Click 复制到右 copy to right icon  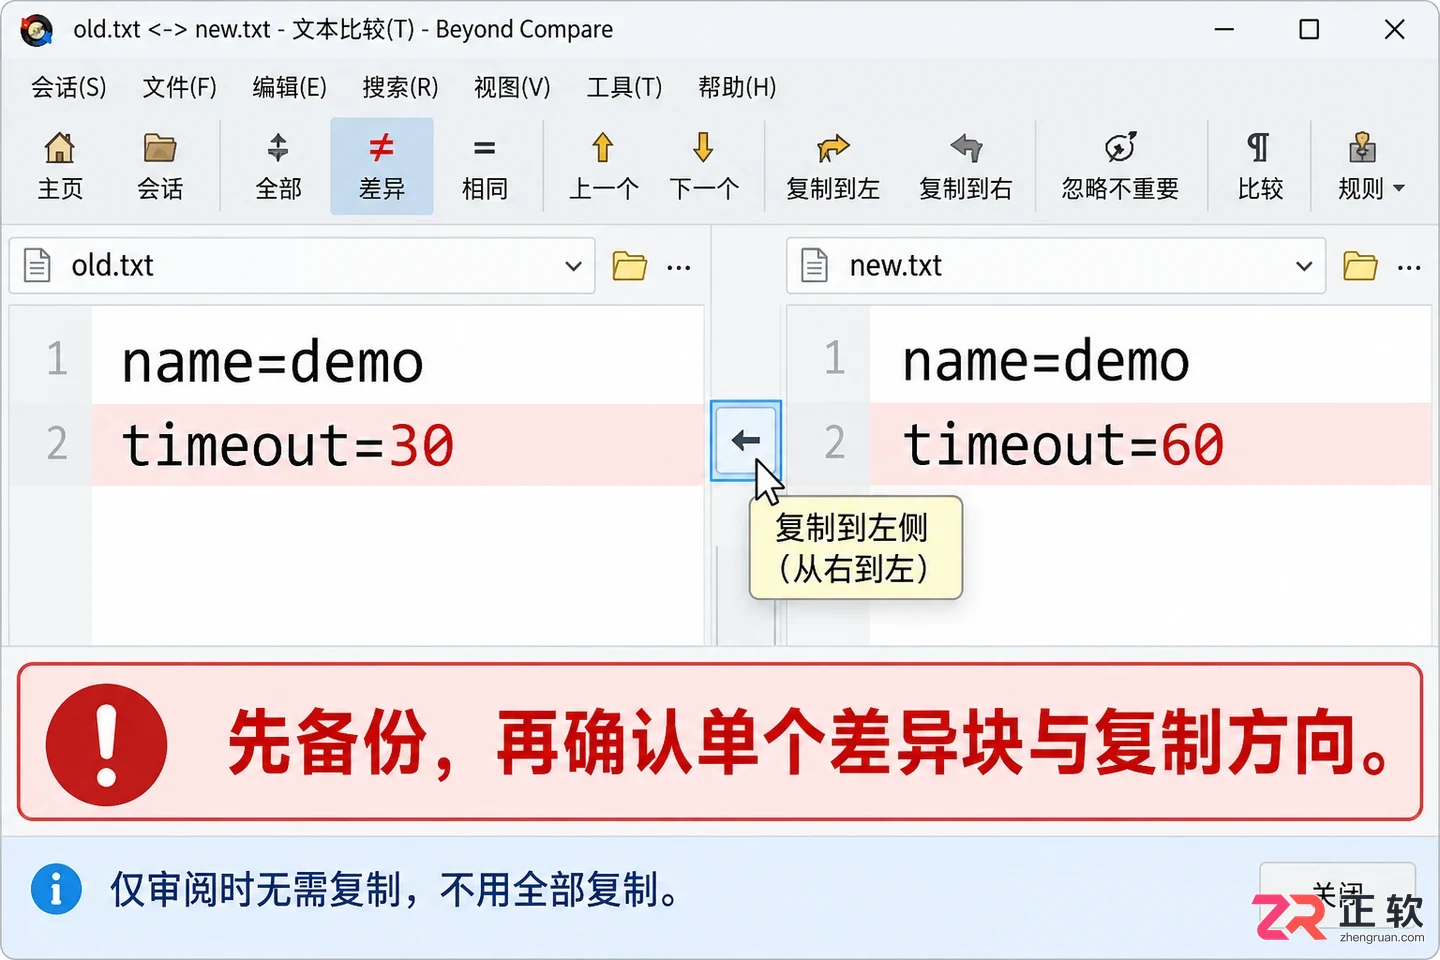[966, 166]
